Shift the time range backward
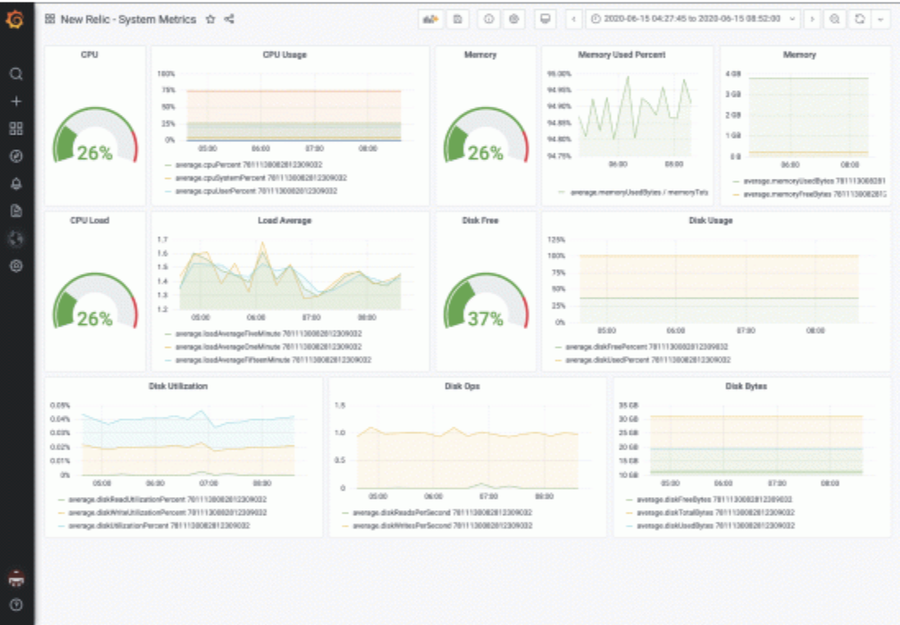The height and width of the screenshot is (625, 900). point(573,19)
